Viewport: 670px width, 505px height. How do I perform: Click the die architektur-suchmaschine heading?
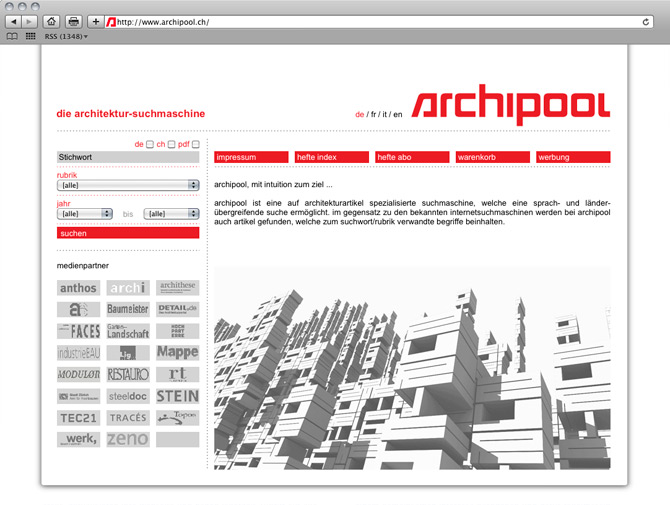pos(131,114)
